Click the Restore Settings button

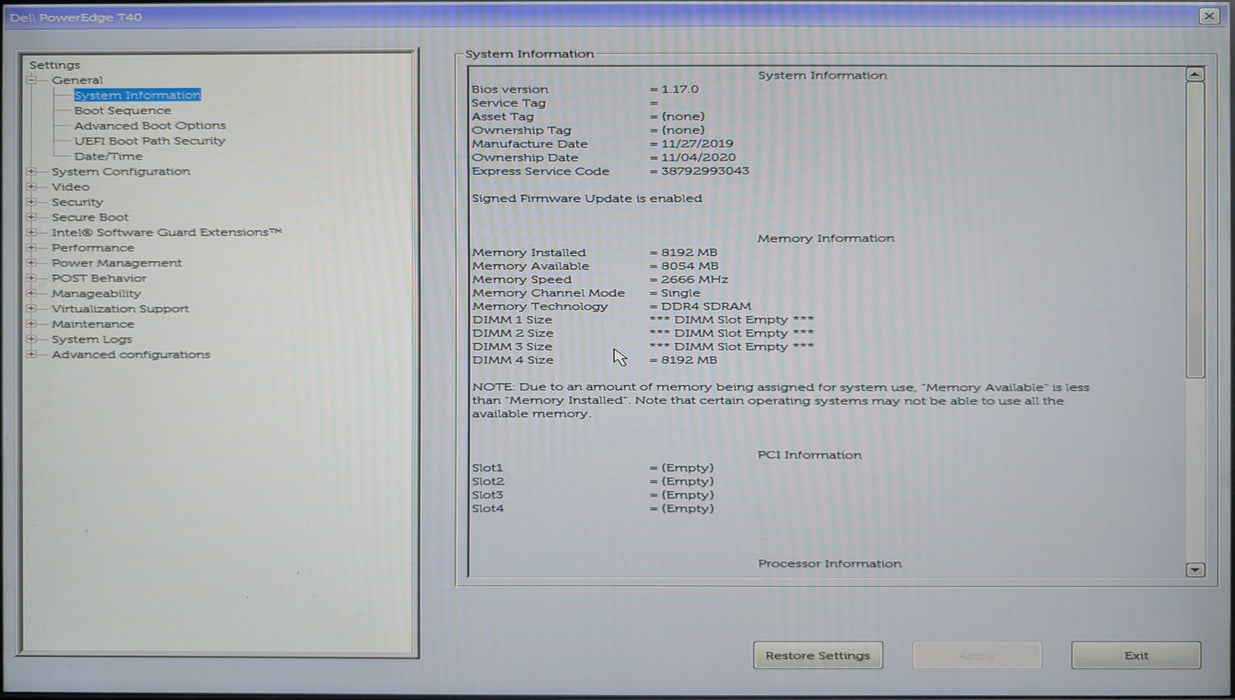pos(818,656)
